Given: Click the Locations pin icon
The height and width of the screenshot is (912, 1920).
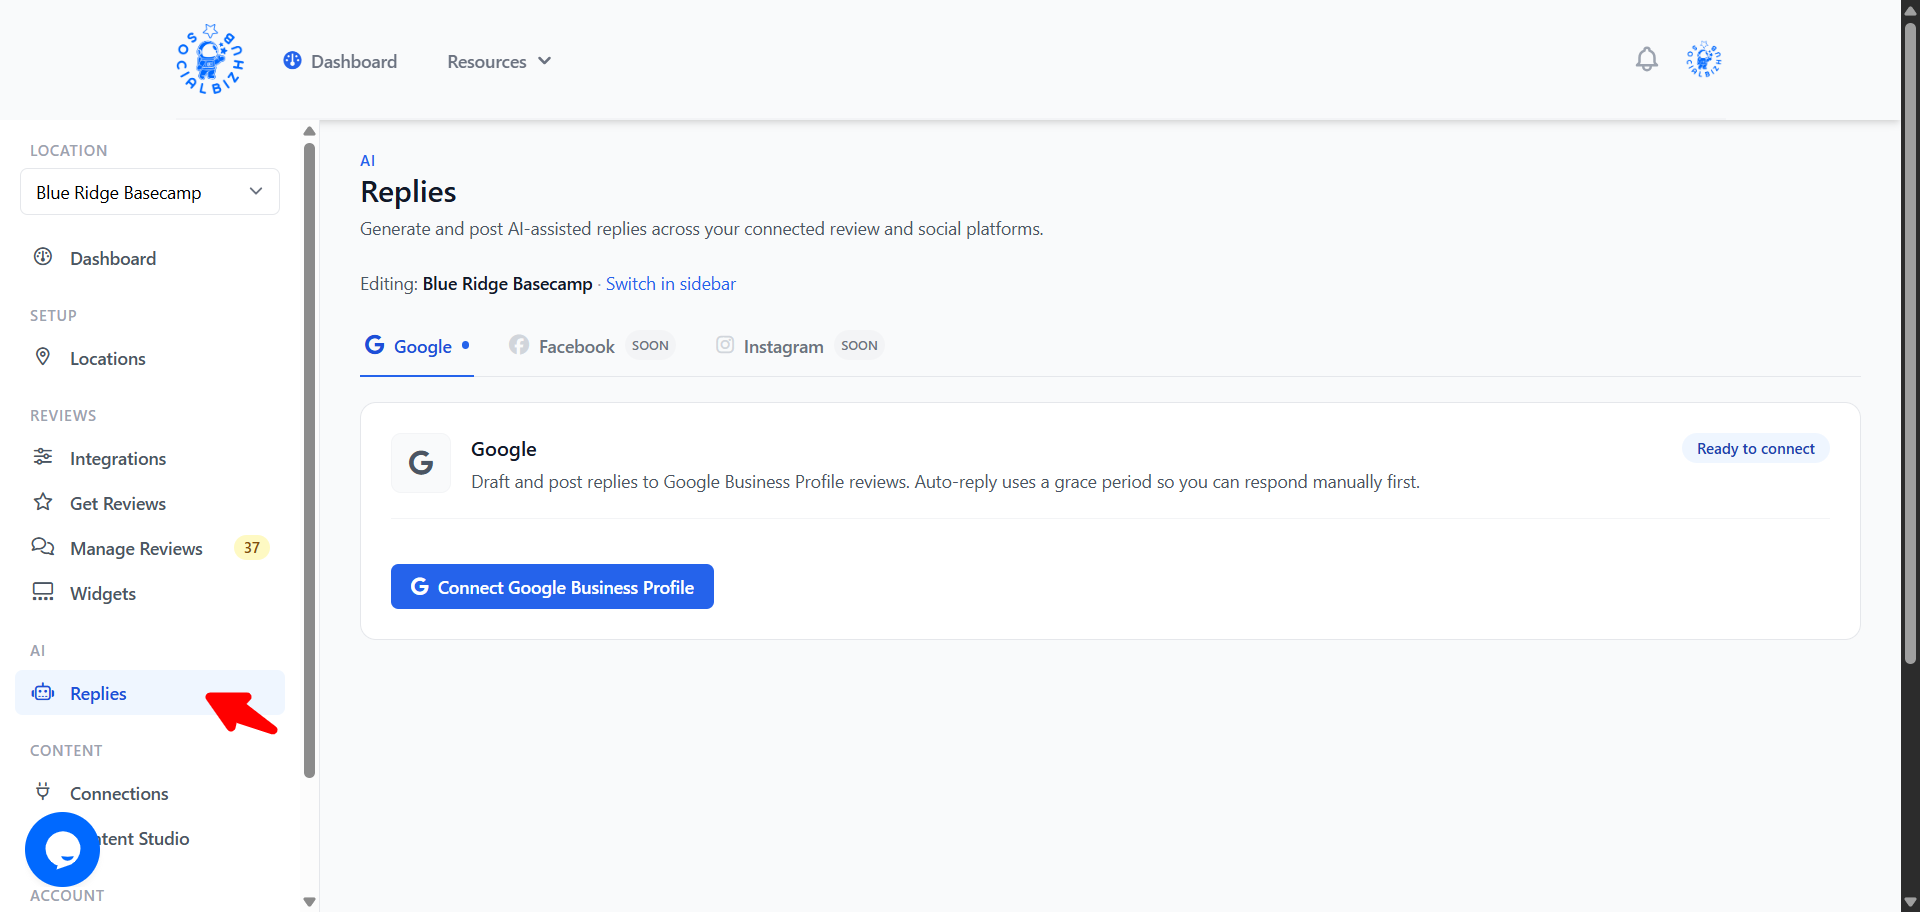Looking at the screenshot, I should [x=43, y=357].
